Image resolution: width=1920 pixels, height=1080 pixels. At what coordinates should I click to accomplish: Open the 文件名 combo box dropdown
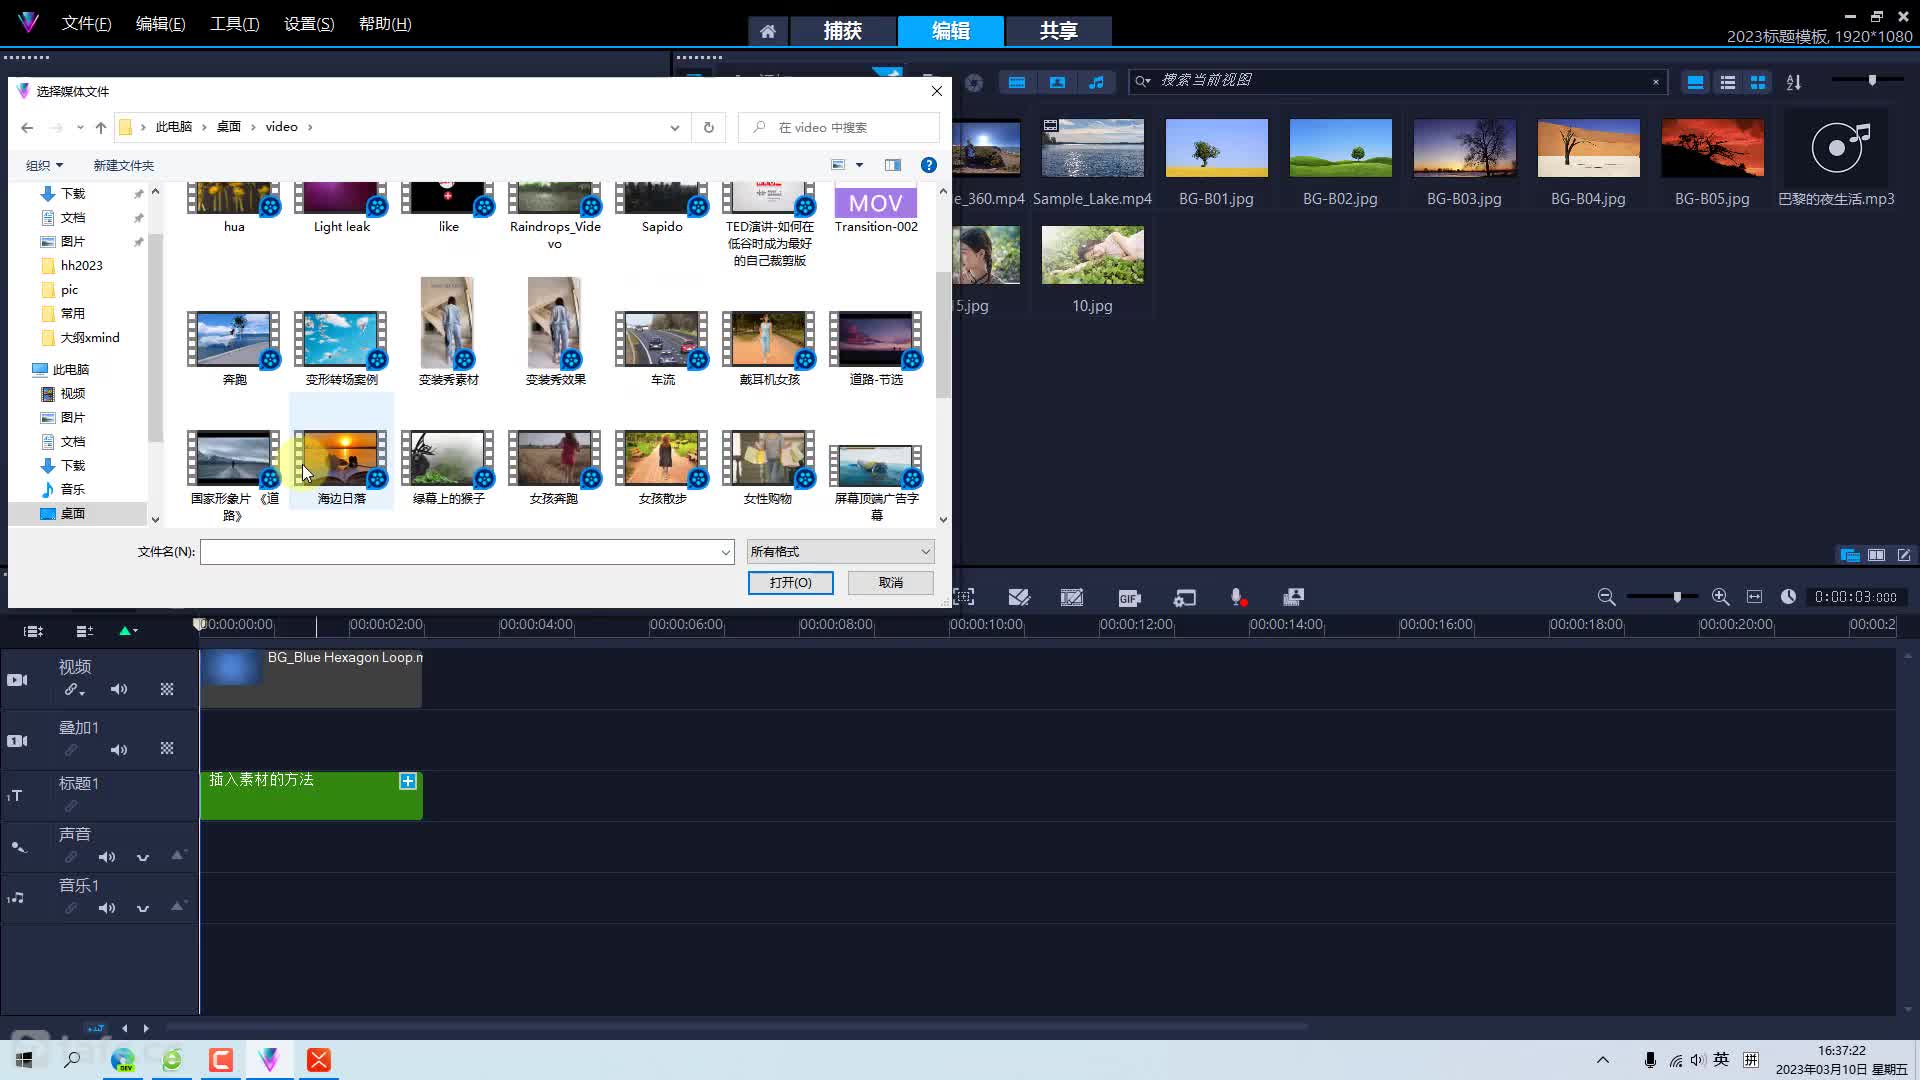(x=725, y=552)
